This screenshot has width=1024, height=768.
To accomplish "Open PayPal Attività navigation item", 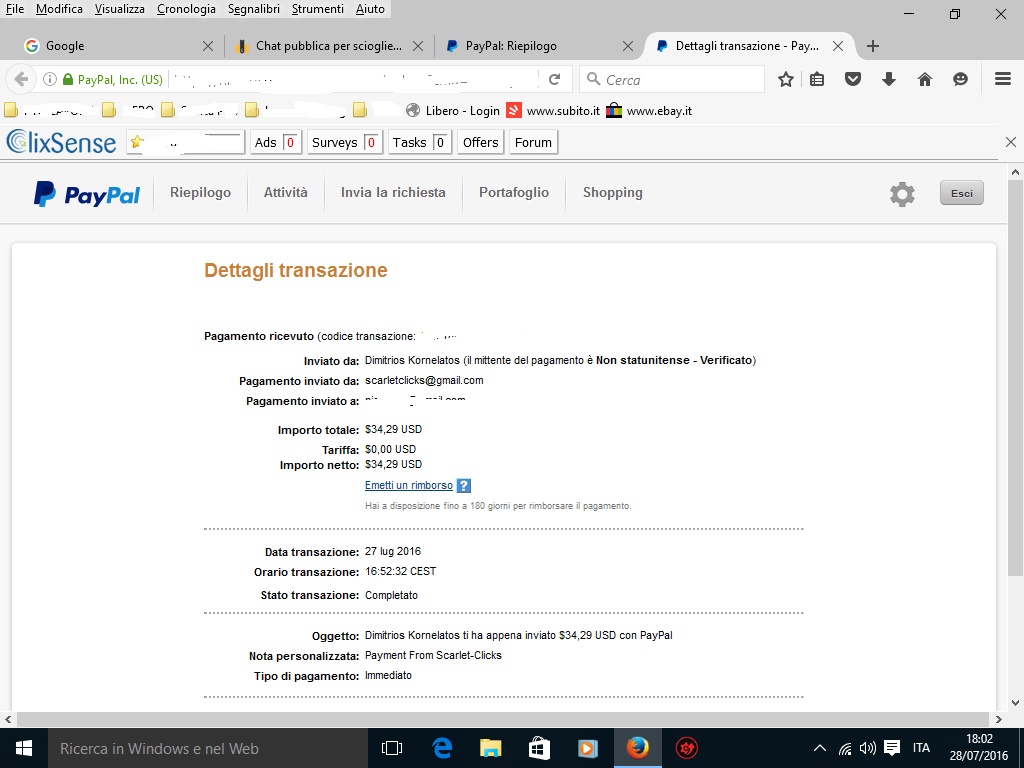I will [x=285, y=193].
